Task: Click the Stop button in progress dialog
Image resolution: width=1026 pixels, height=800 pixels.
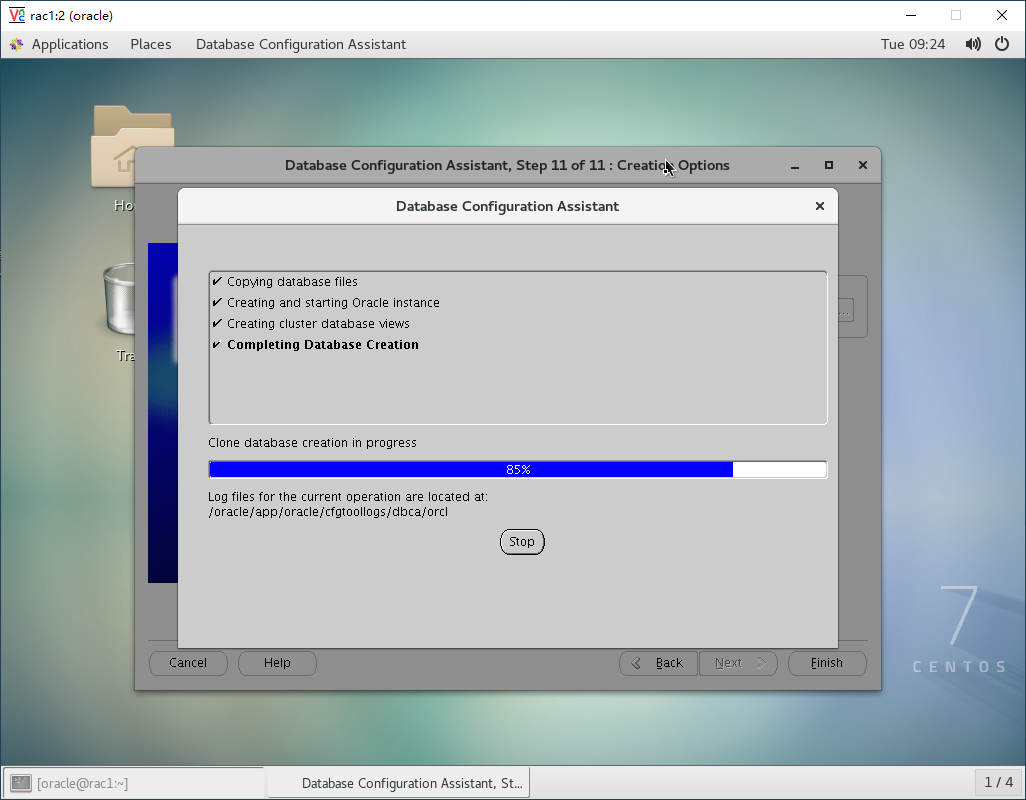Action: tap(522, 542)
